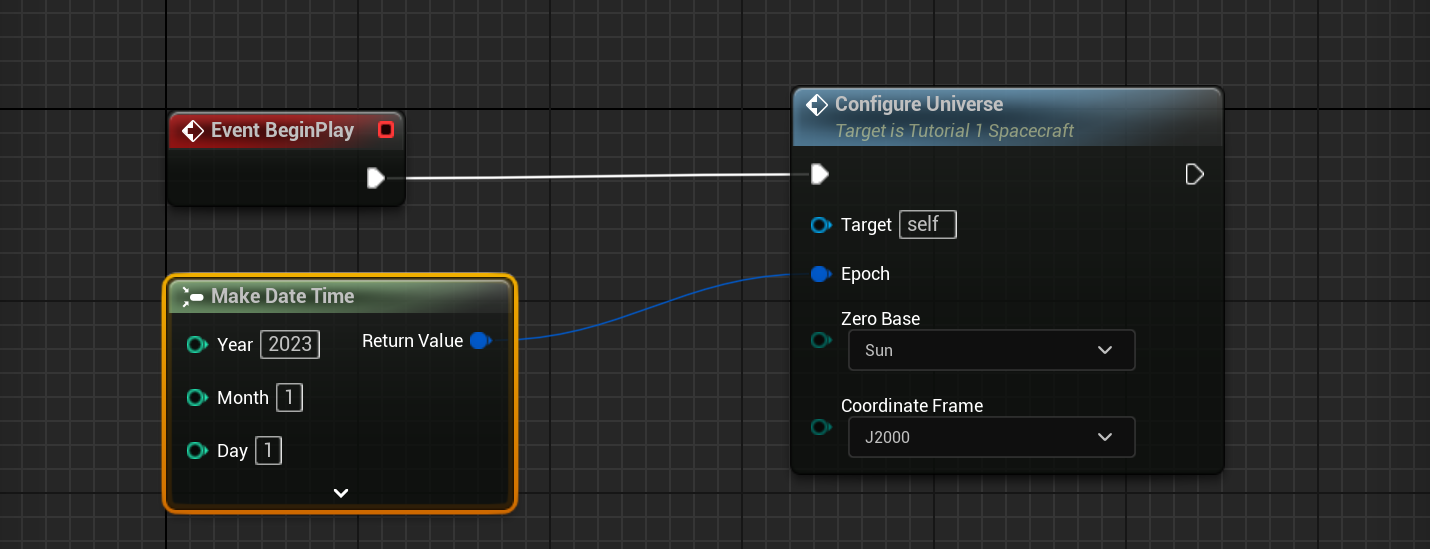Click 'Target is Tutorial 1 Spacecraft' subtitle

(x=954, y=131)
